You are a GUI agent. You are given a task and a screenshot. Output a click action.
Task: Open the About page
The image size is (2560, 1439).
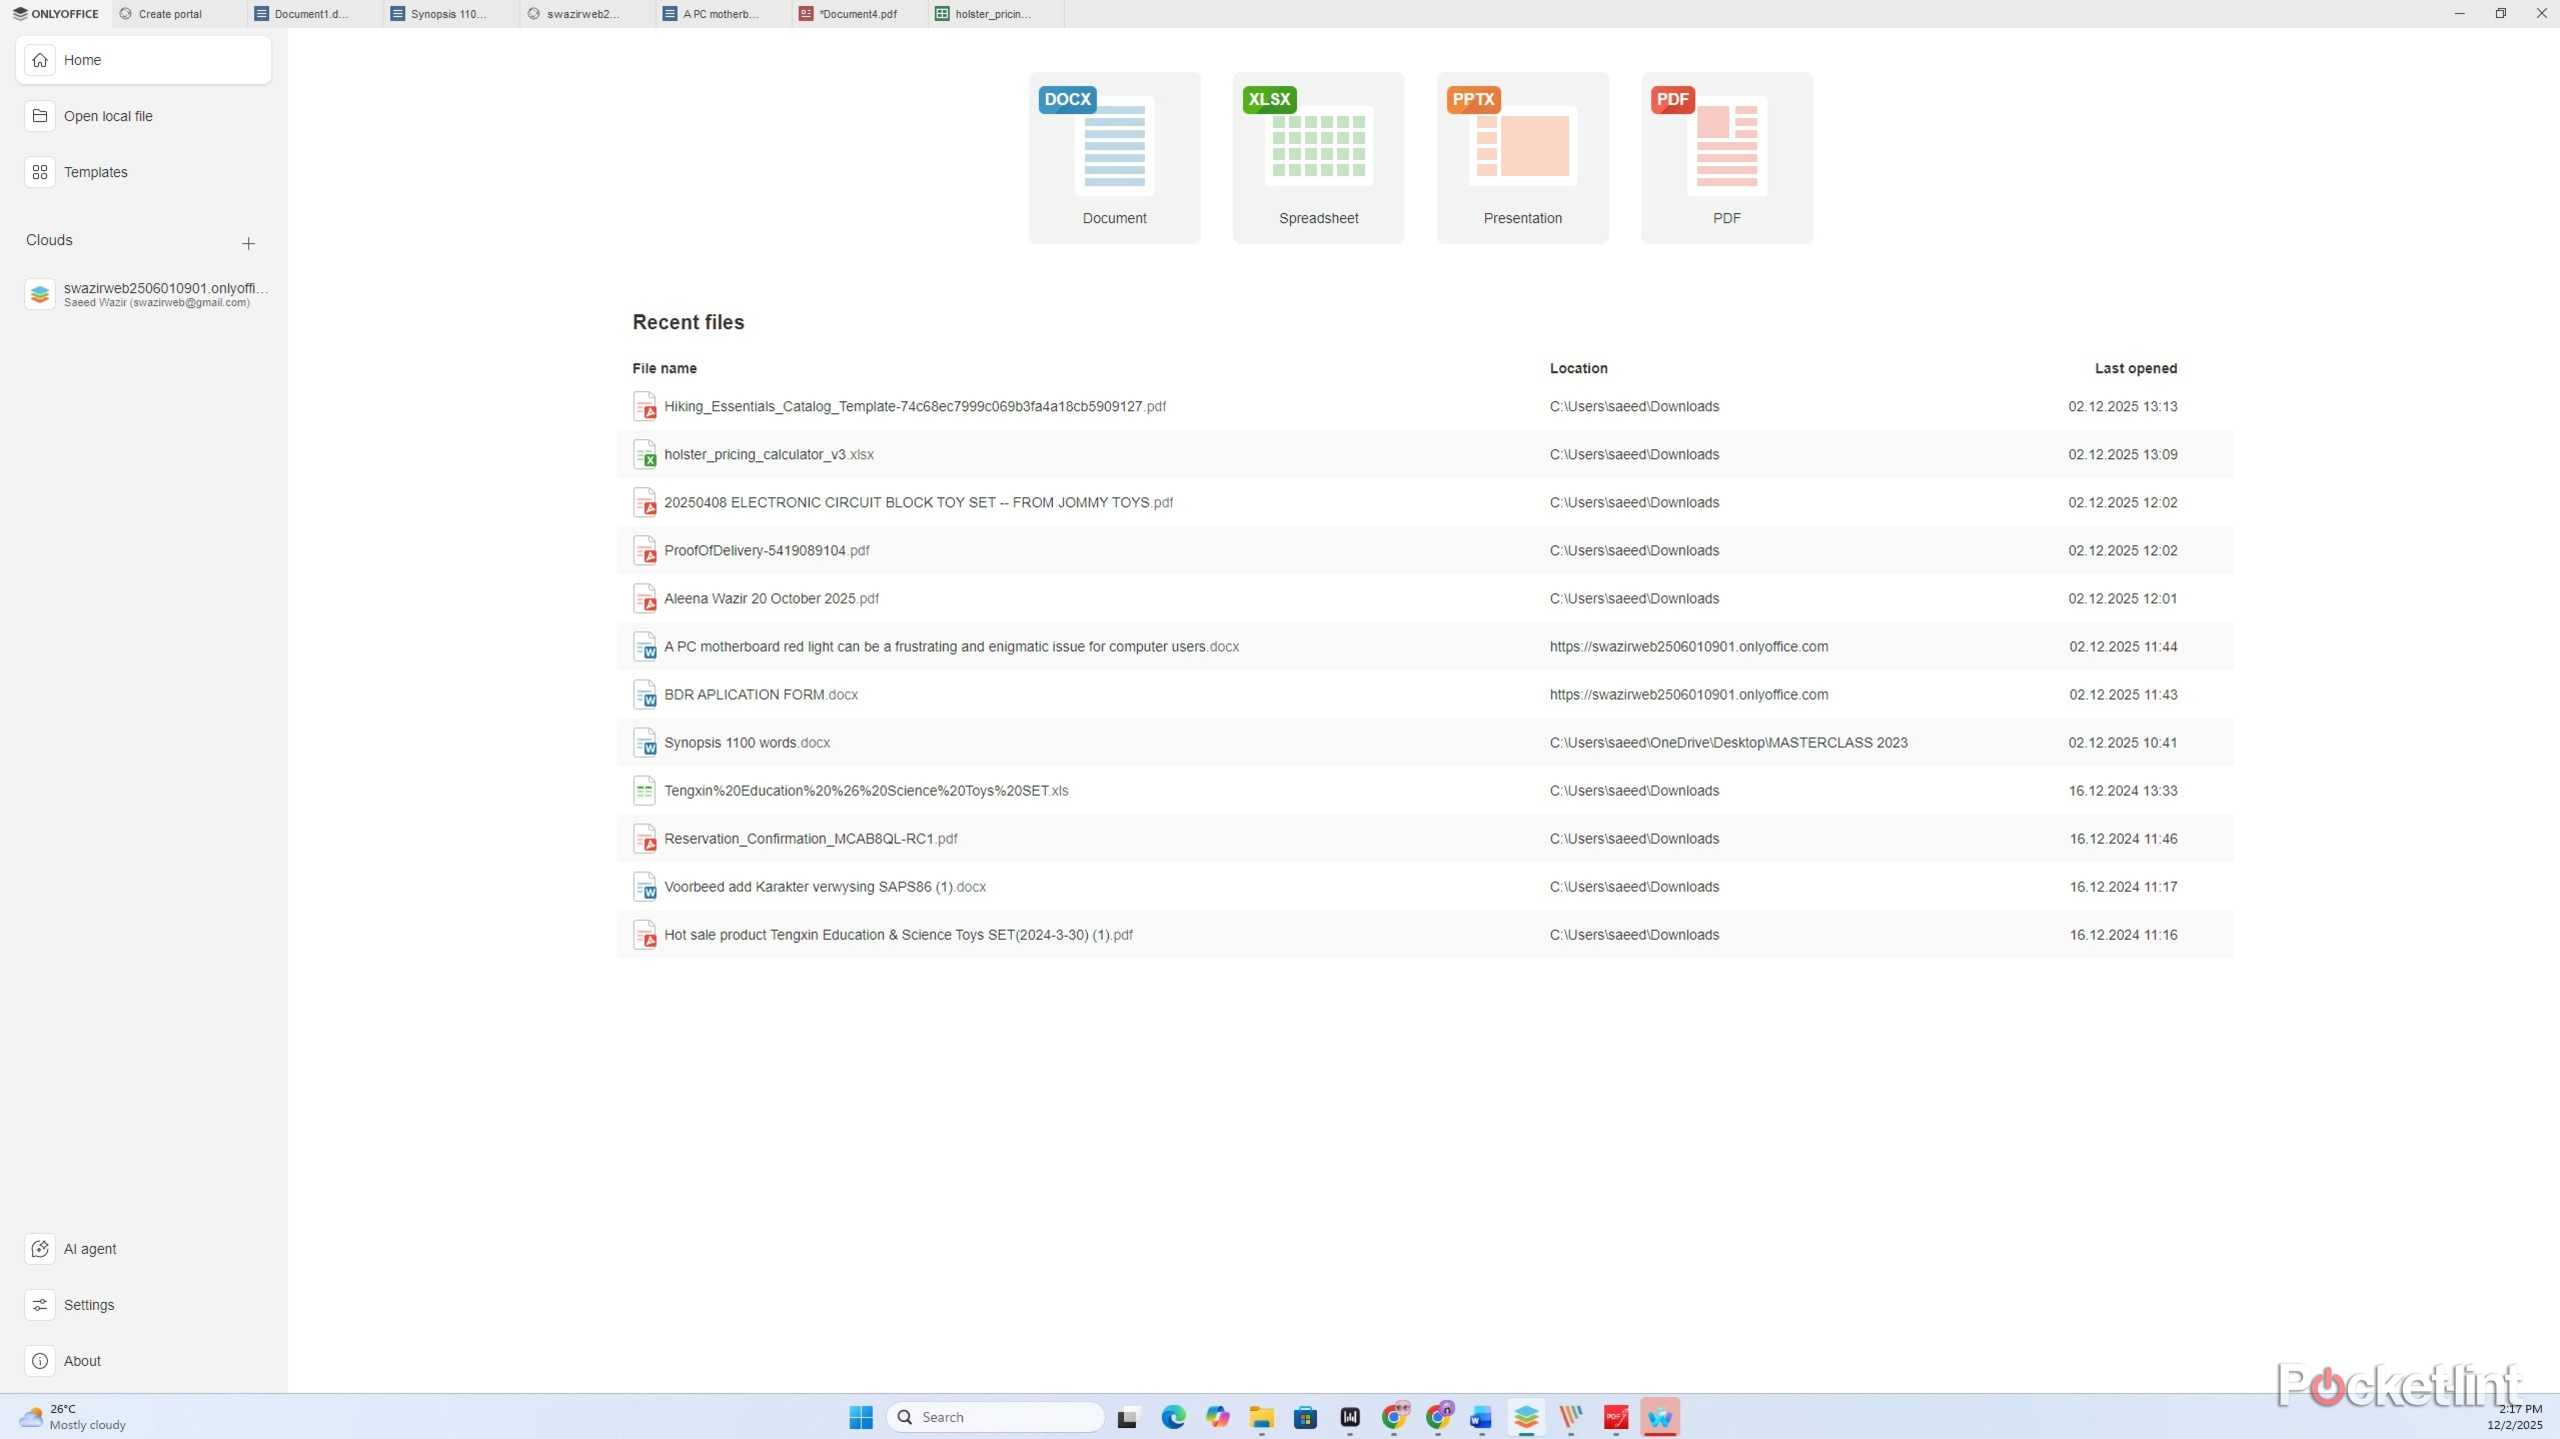[x=143, y=1360]
